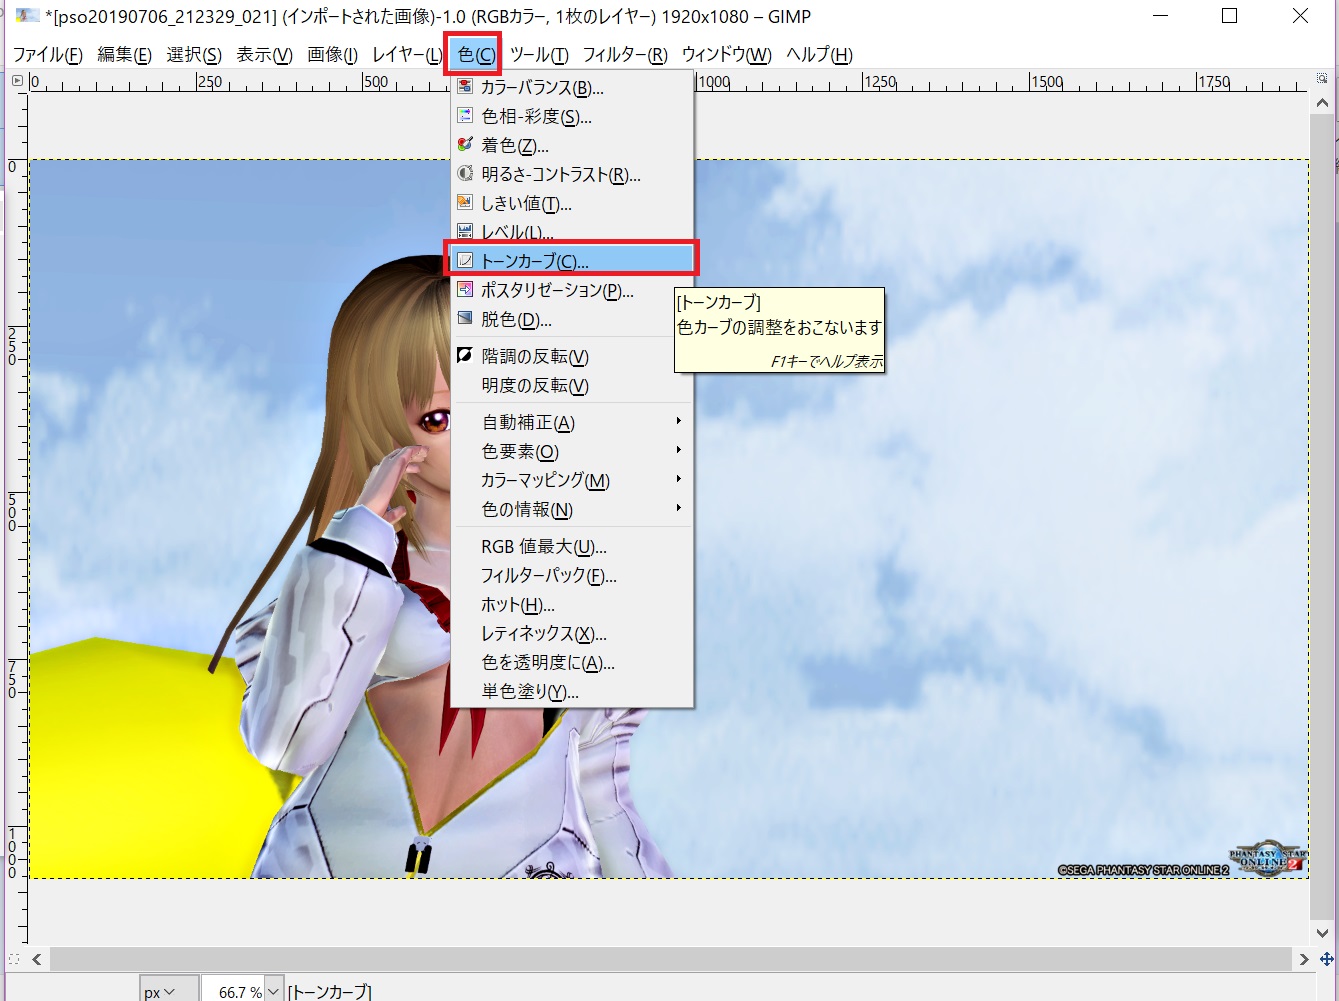1339x1001 pixels.
Task: Expand the カラーマッピング(M) submenu
Action: (678, 480)
